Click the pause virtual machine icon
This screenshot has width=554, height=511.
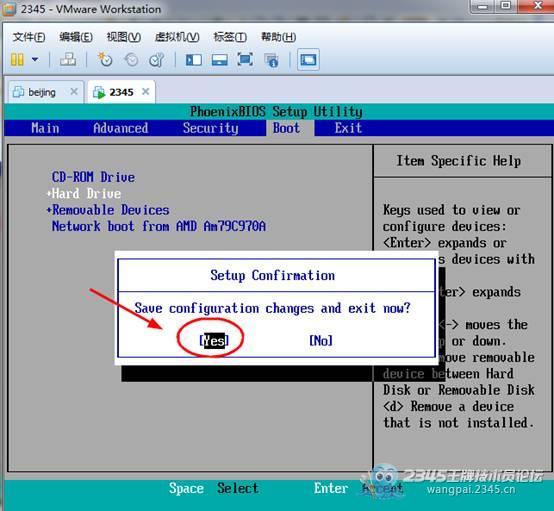pyautogui.click(x=17, y=60)
